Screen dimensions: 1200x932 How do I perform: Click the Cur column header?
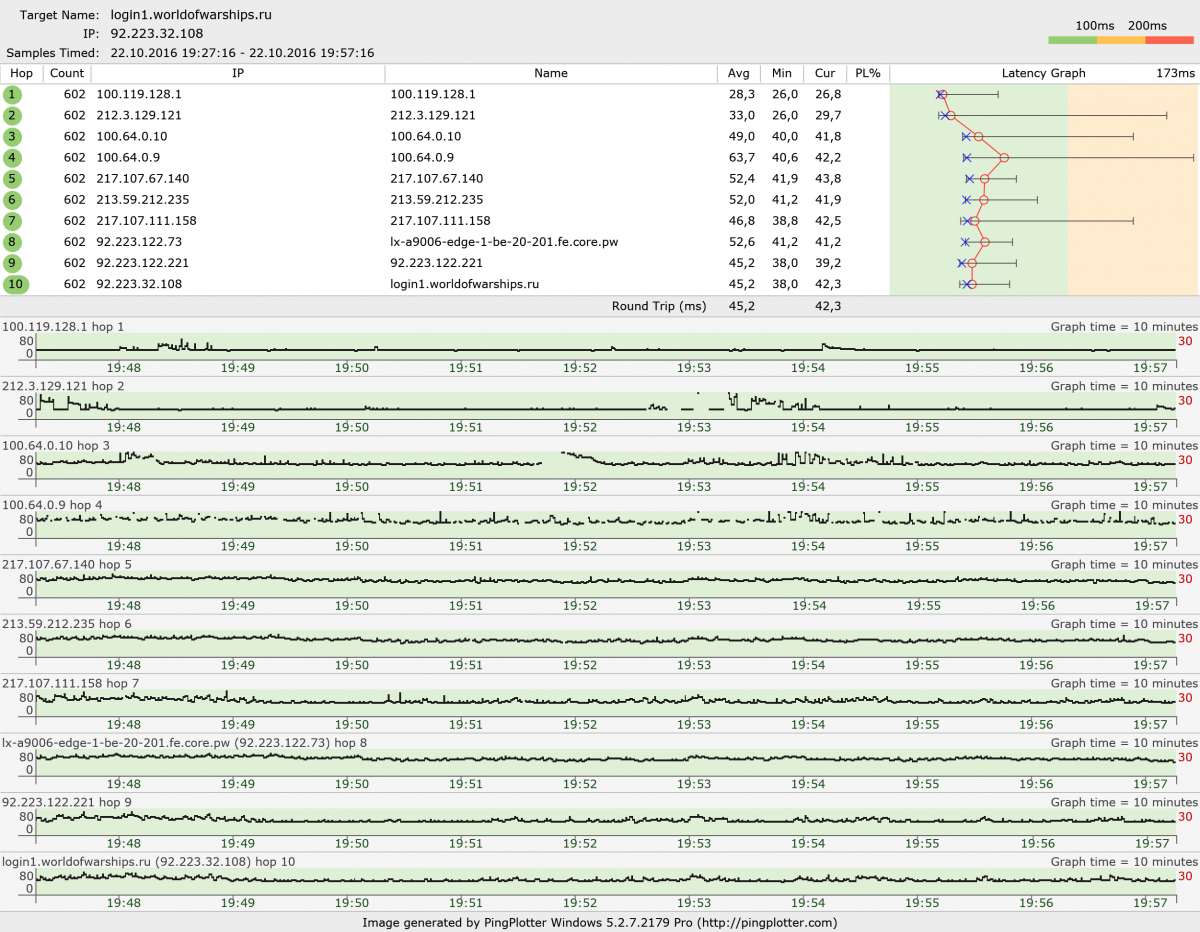coord(825,73)
